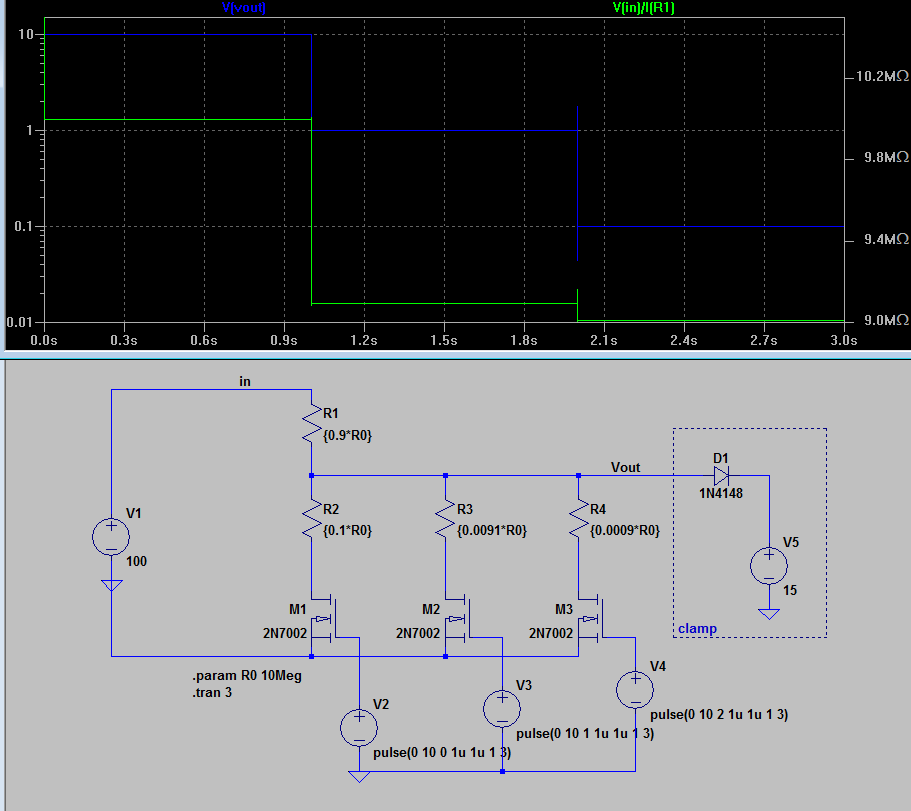Click the left axis value 0.01
This screenshot has height=811, width=911.
coord(20,322)
